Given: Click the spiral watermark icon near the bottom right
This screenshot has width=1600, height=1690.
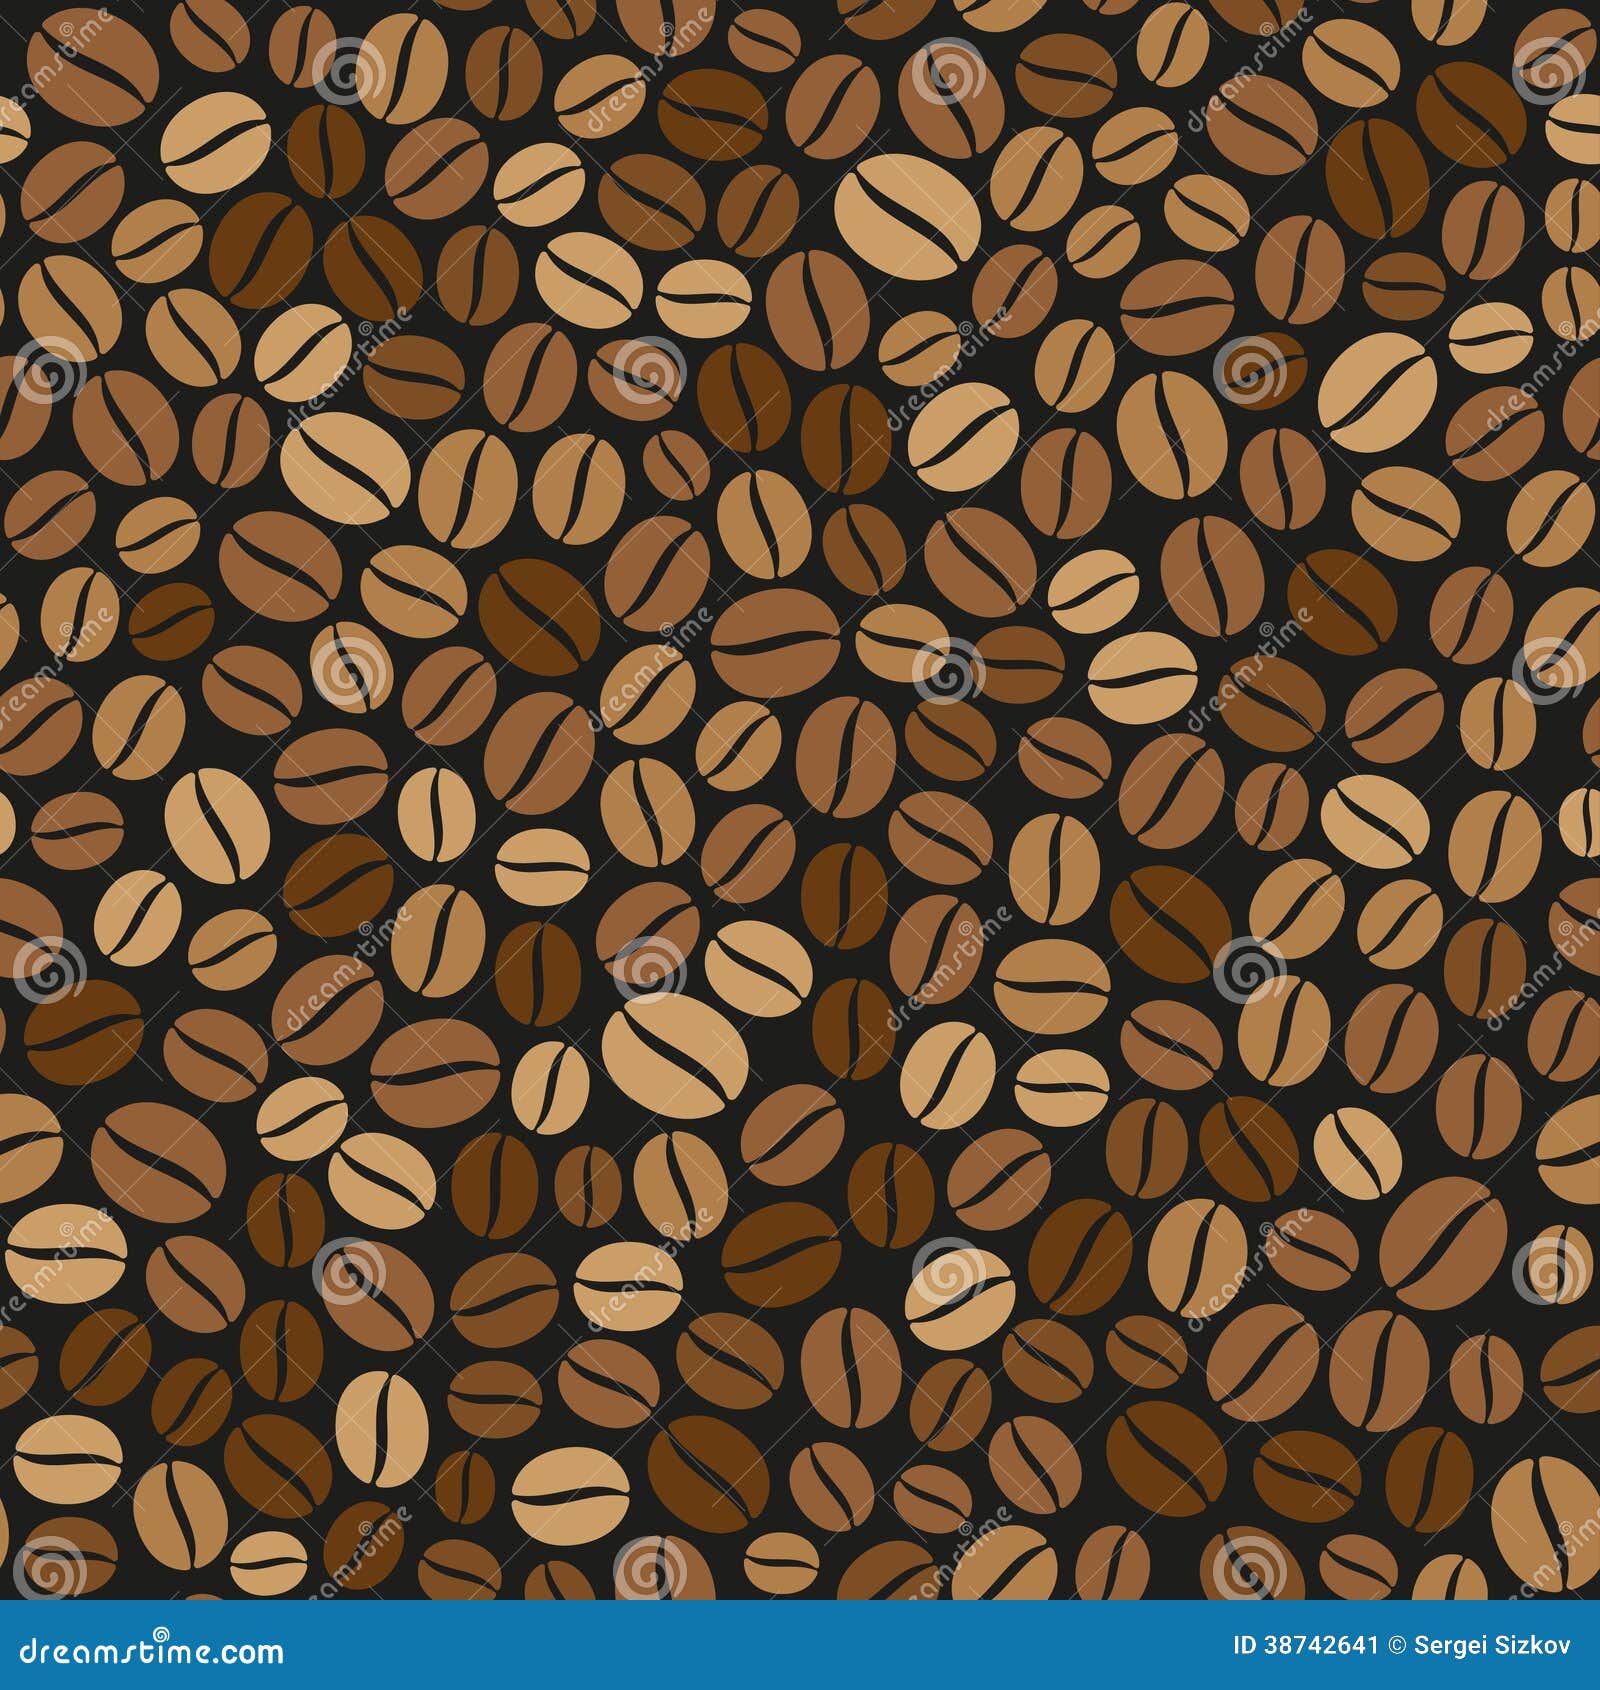Looking at the screenshot, I should 1550,1277.
